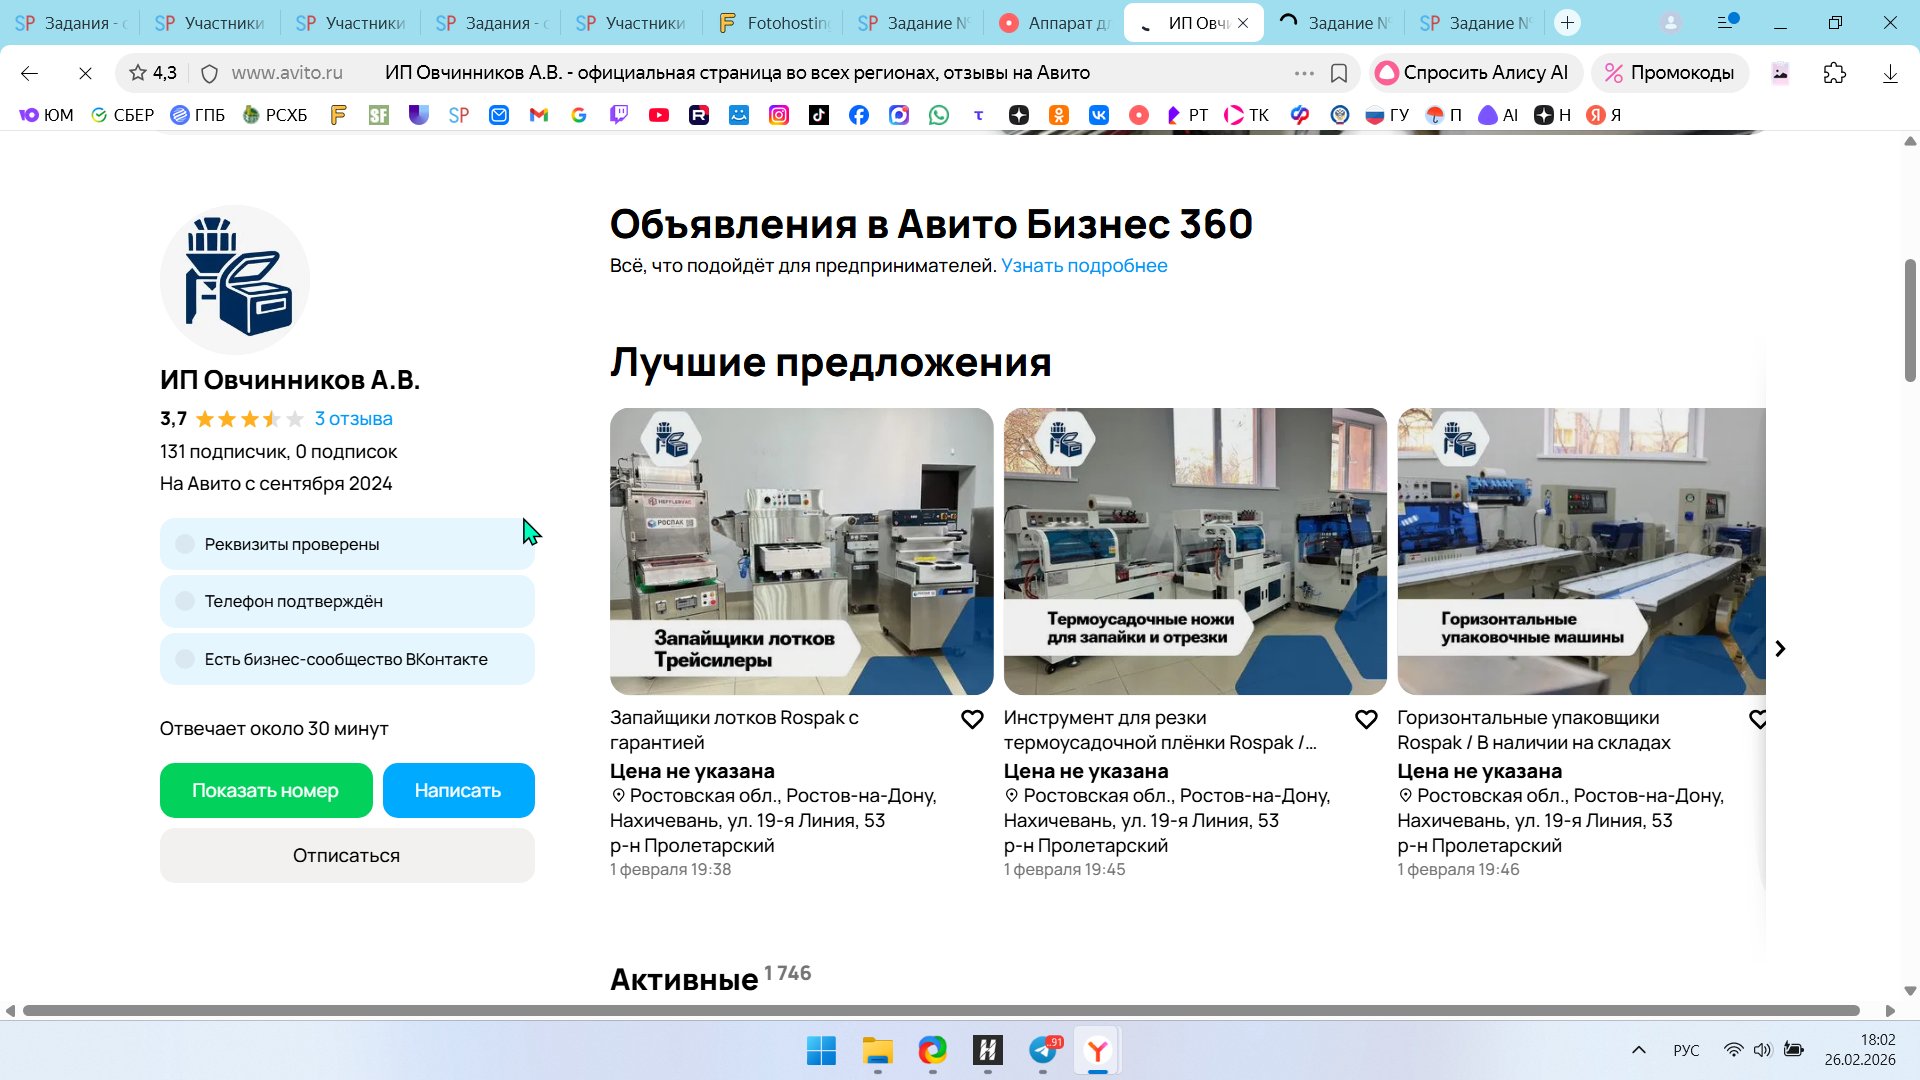Open browser extensions puzzle icon

coord(1834,73)
